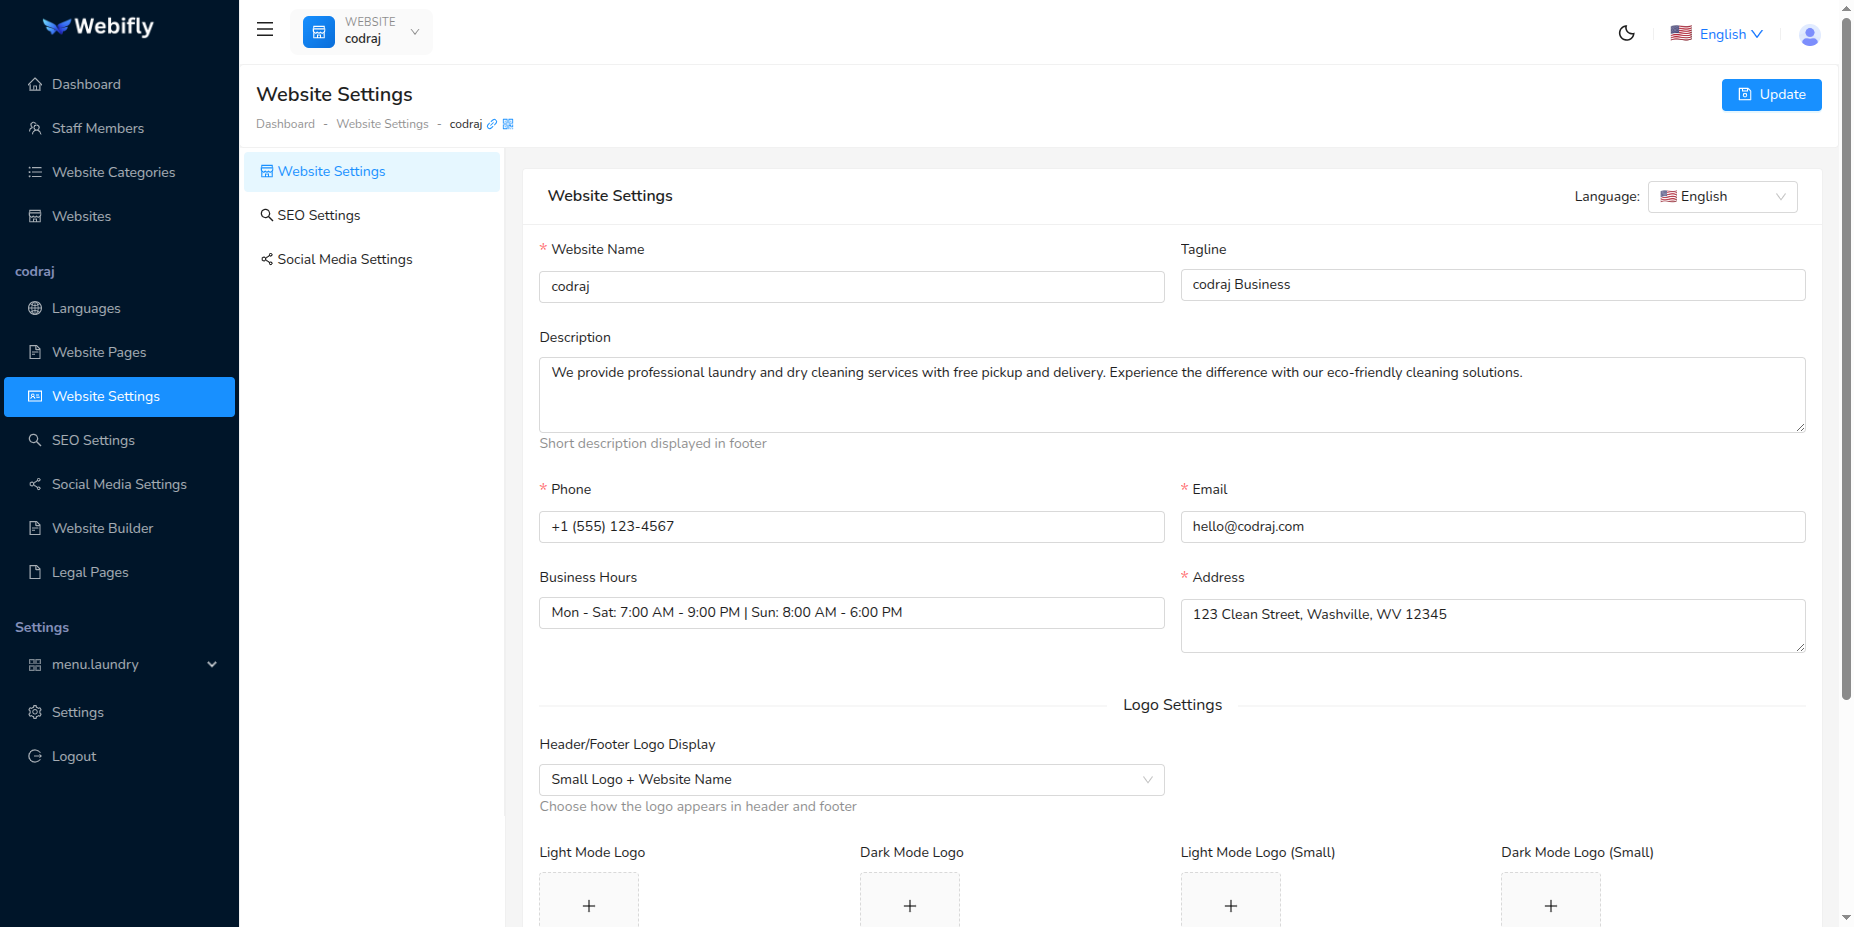Upload a Light Mode Logo via the plus area

(x=588, y=905)
